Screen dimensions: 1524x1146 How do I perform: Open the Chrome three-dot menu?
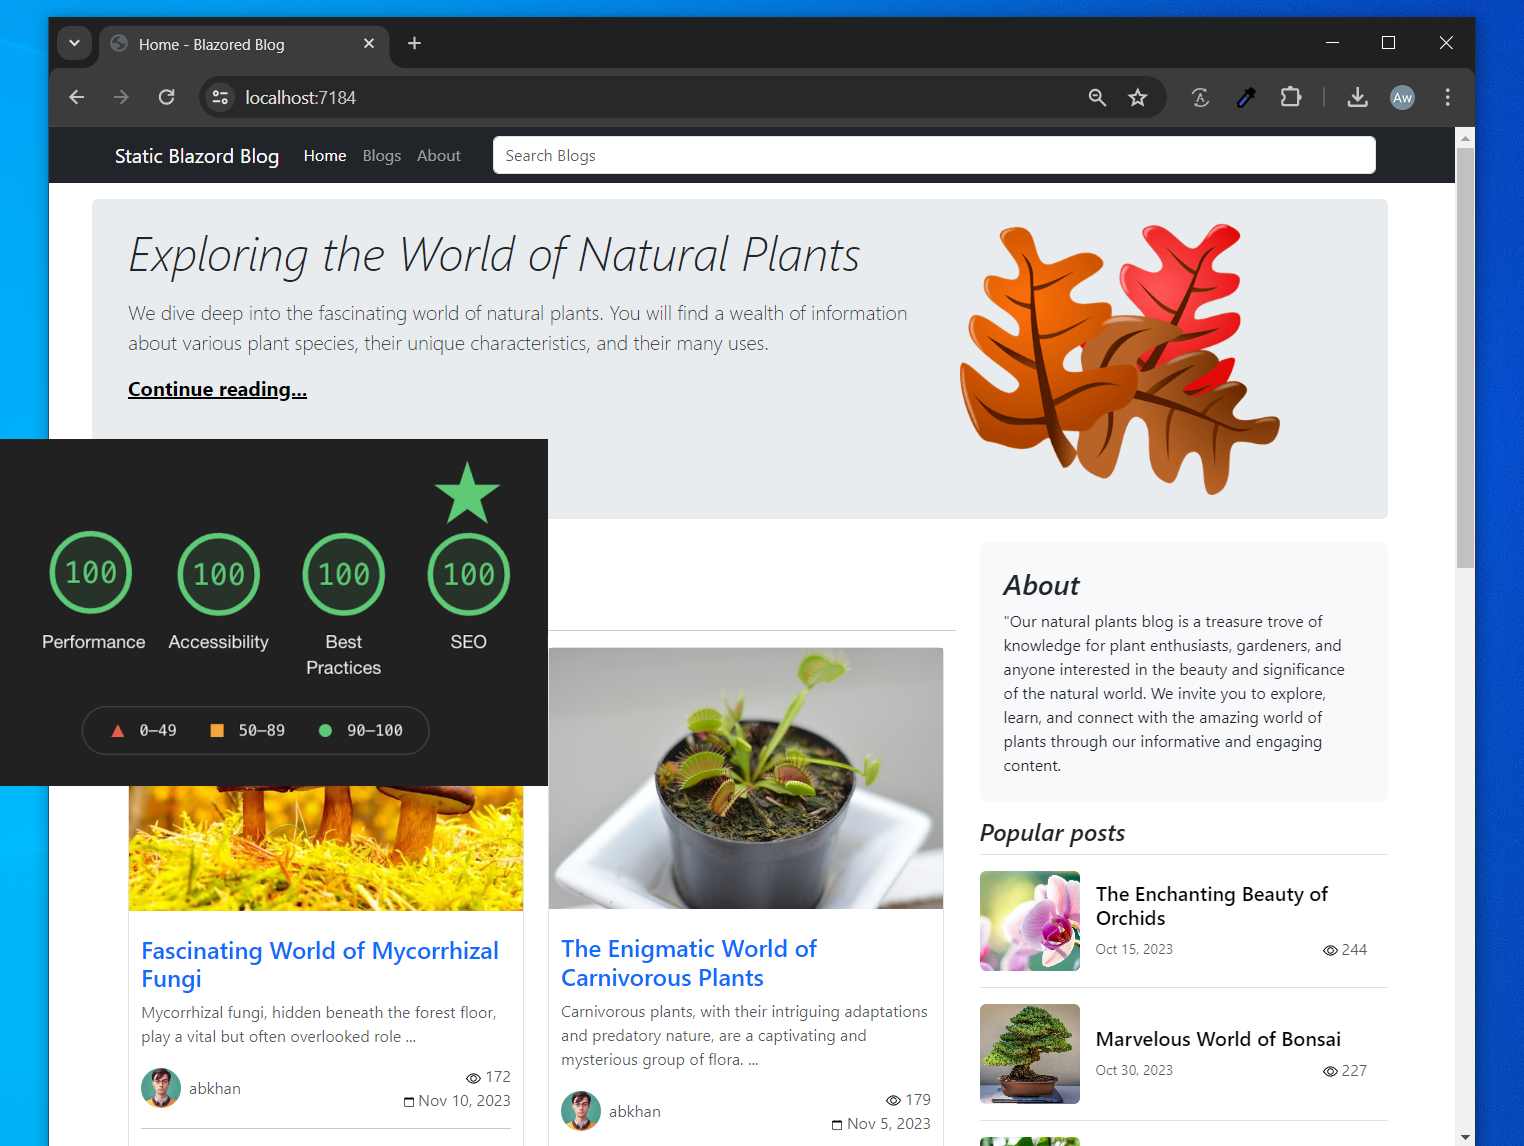click(x=1447, y=97)
